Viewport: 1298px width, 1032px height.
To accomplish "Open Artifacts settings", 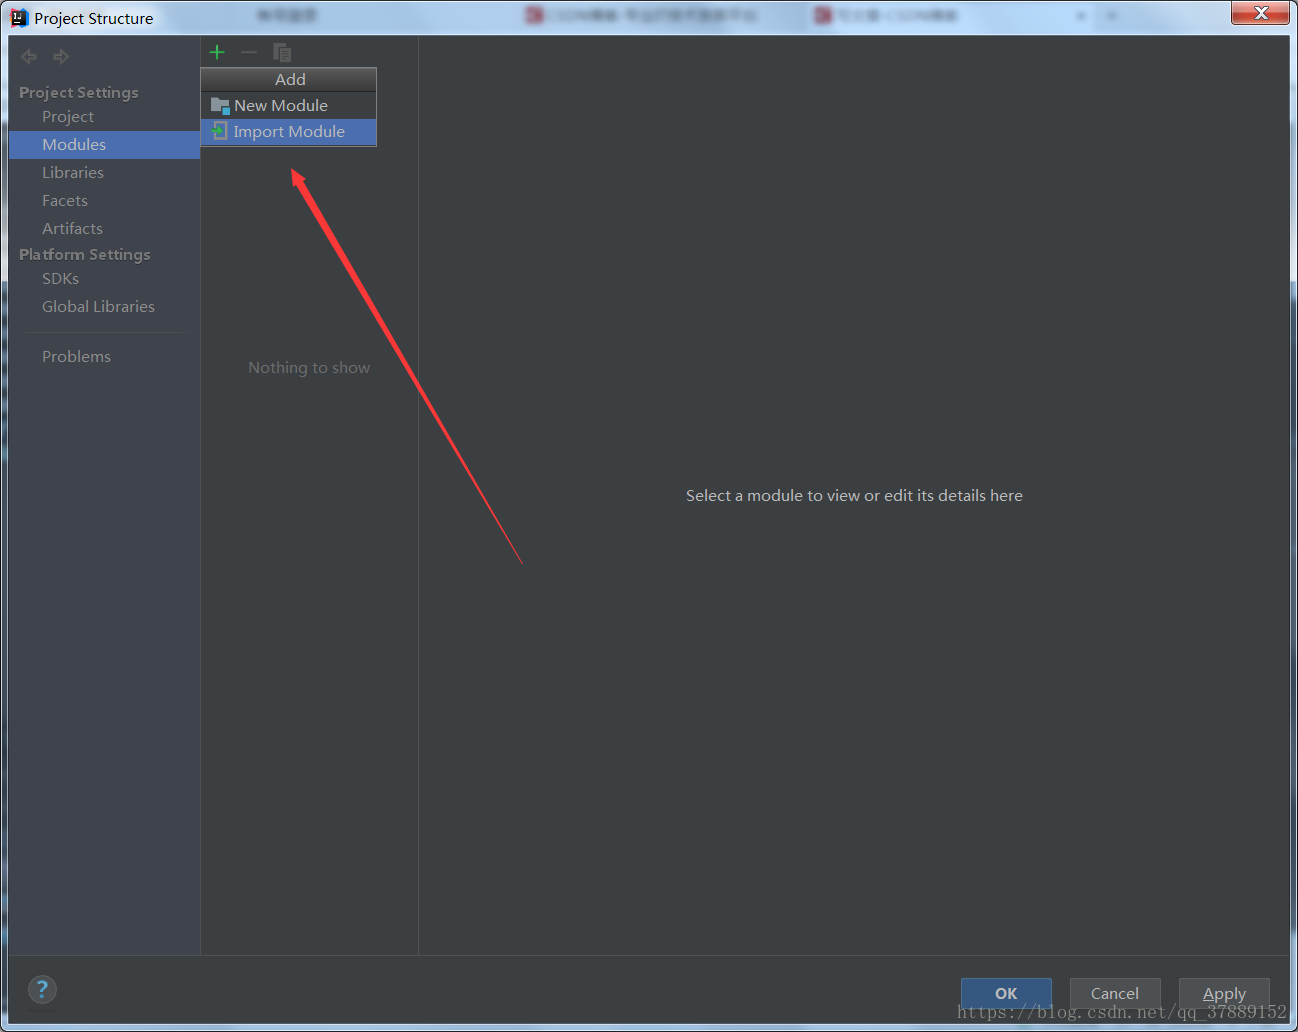I will point(72,229).
